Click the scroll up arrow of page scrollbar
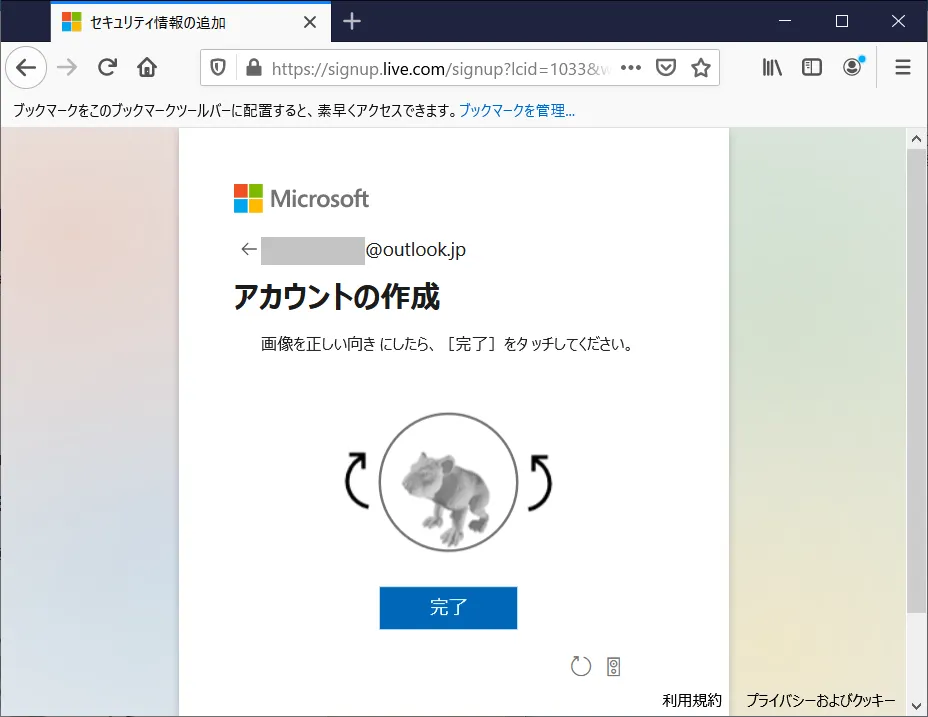This screenshot has height=717, width=928. [x=916, y=139]
